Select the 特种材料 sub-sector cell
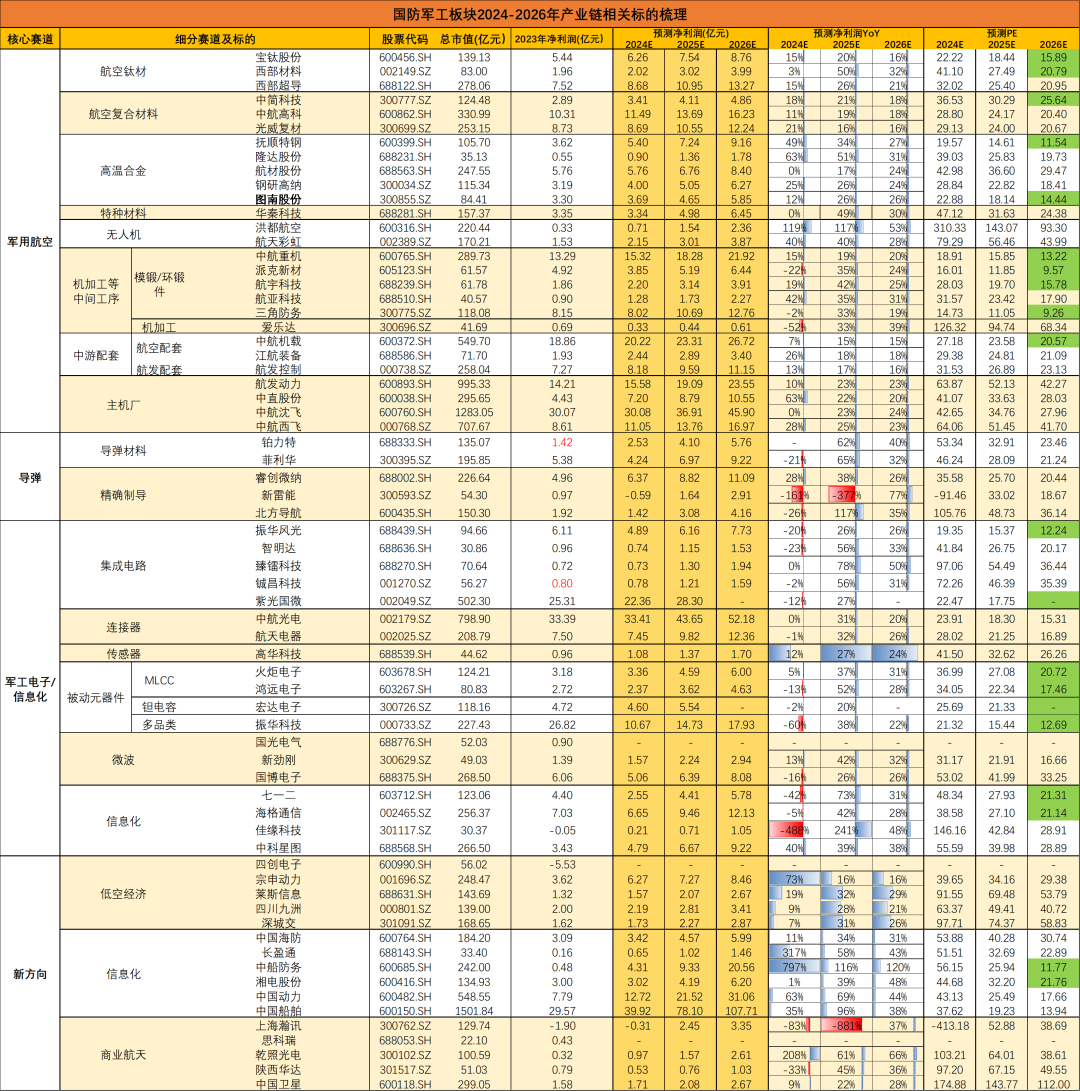 (x=123, y=213)
